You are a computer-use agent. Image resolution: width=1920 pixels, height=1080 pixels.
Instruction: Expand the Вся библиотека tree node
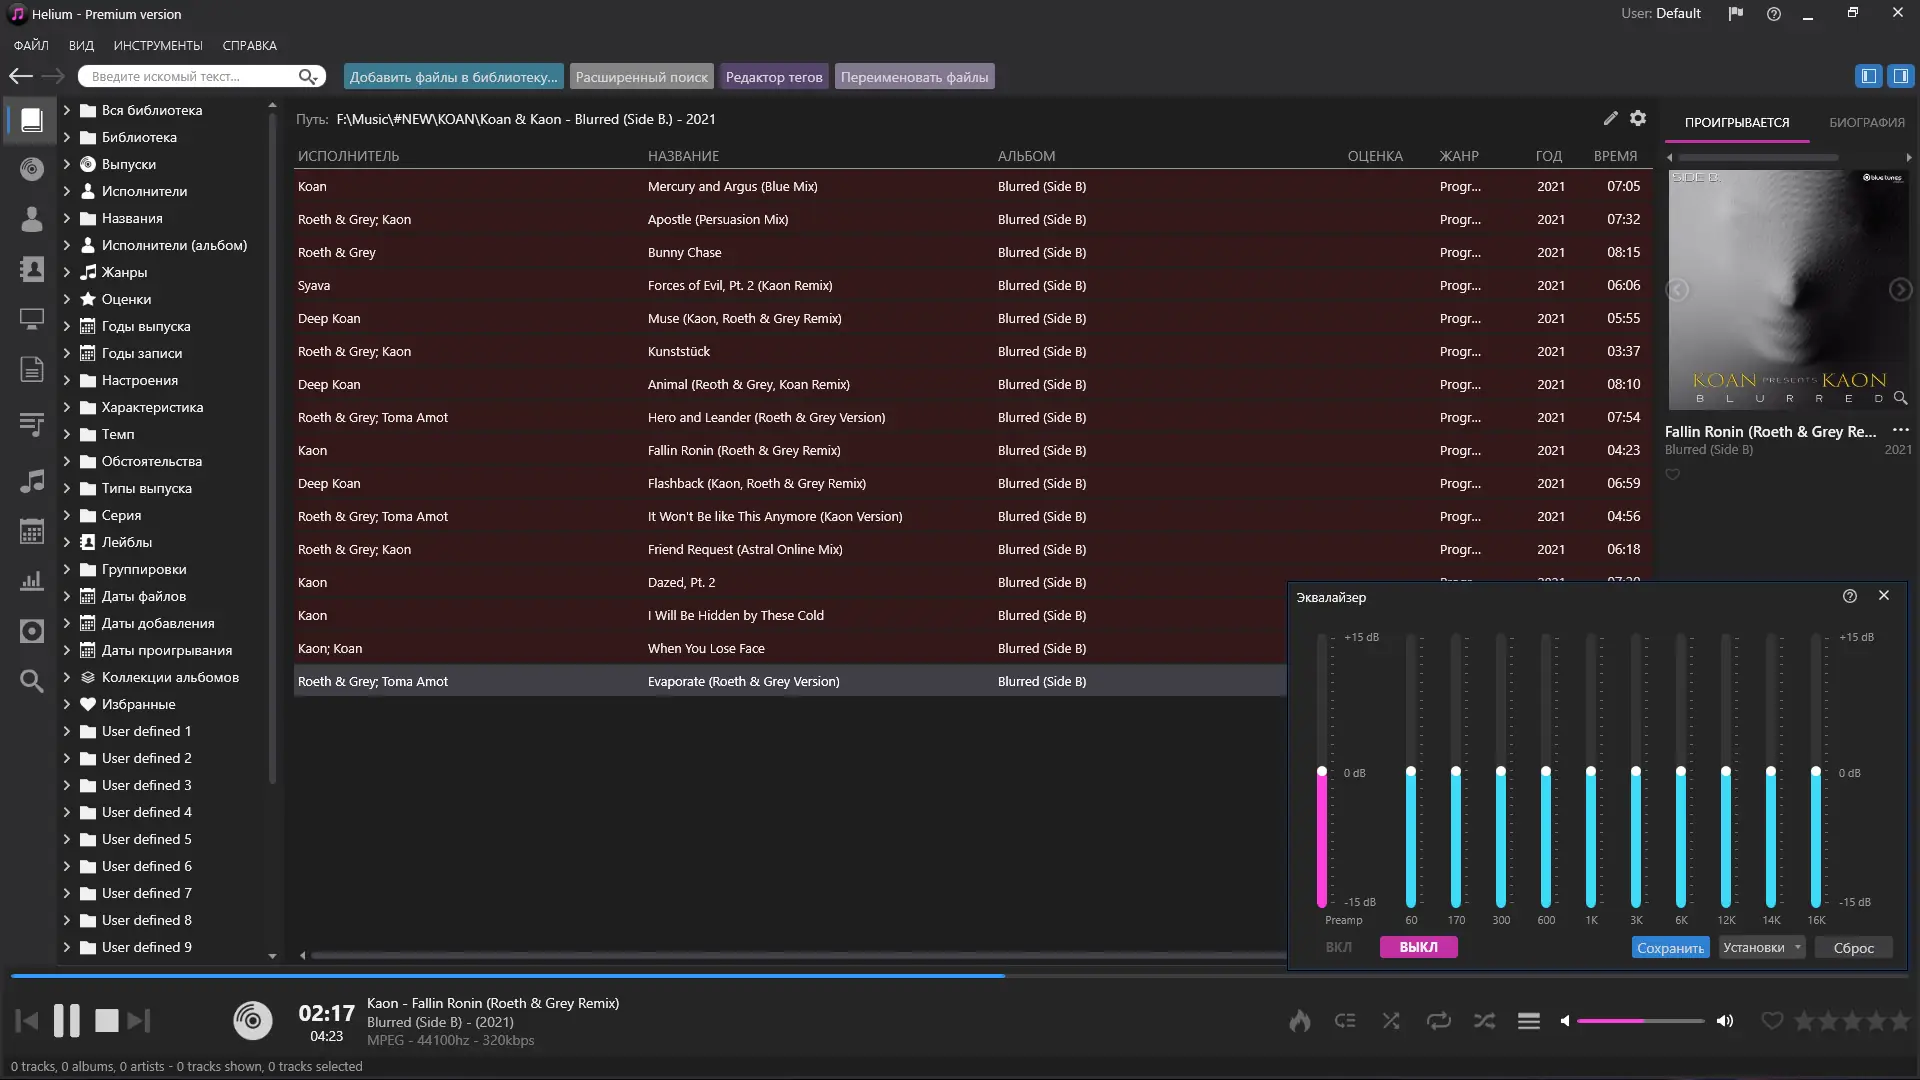66,110
